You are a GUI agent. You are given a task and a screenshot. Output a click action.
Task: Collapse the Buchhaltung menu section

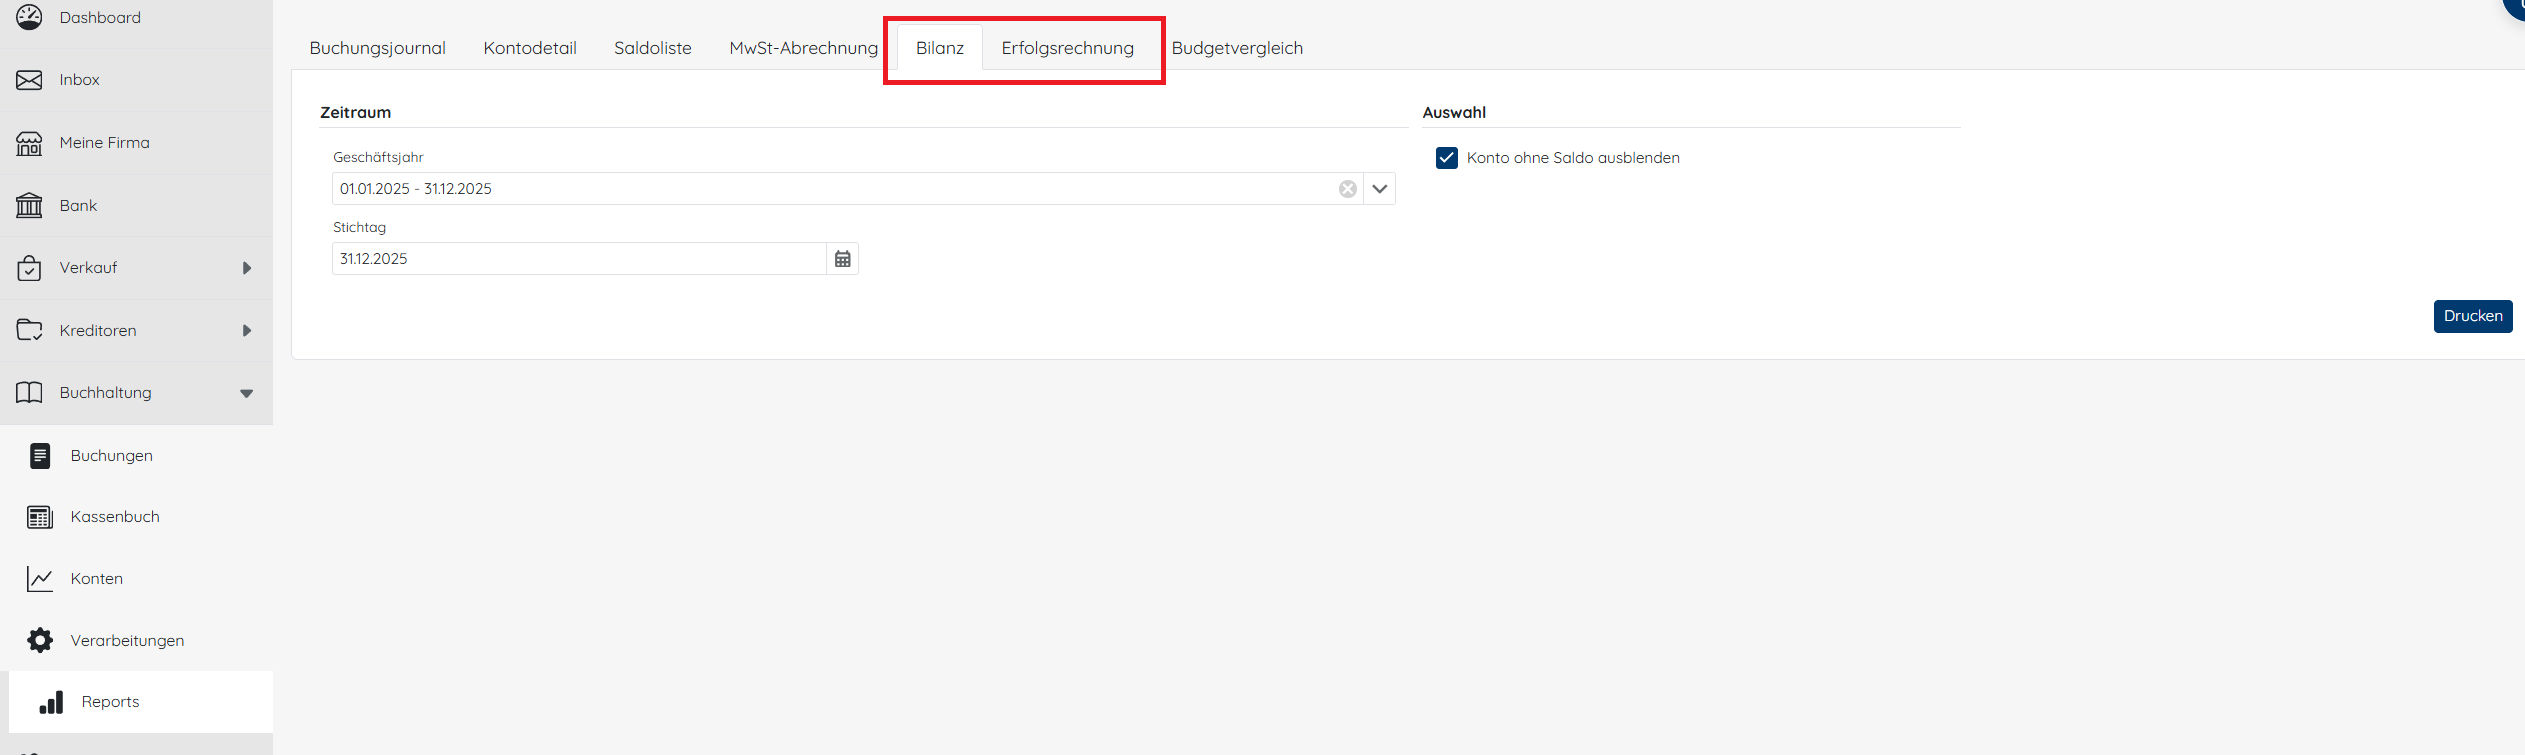(246, 393)
